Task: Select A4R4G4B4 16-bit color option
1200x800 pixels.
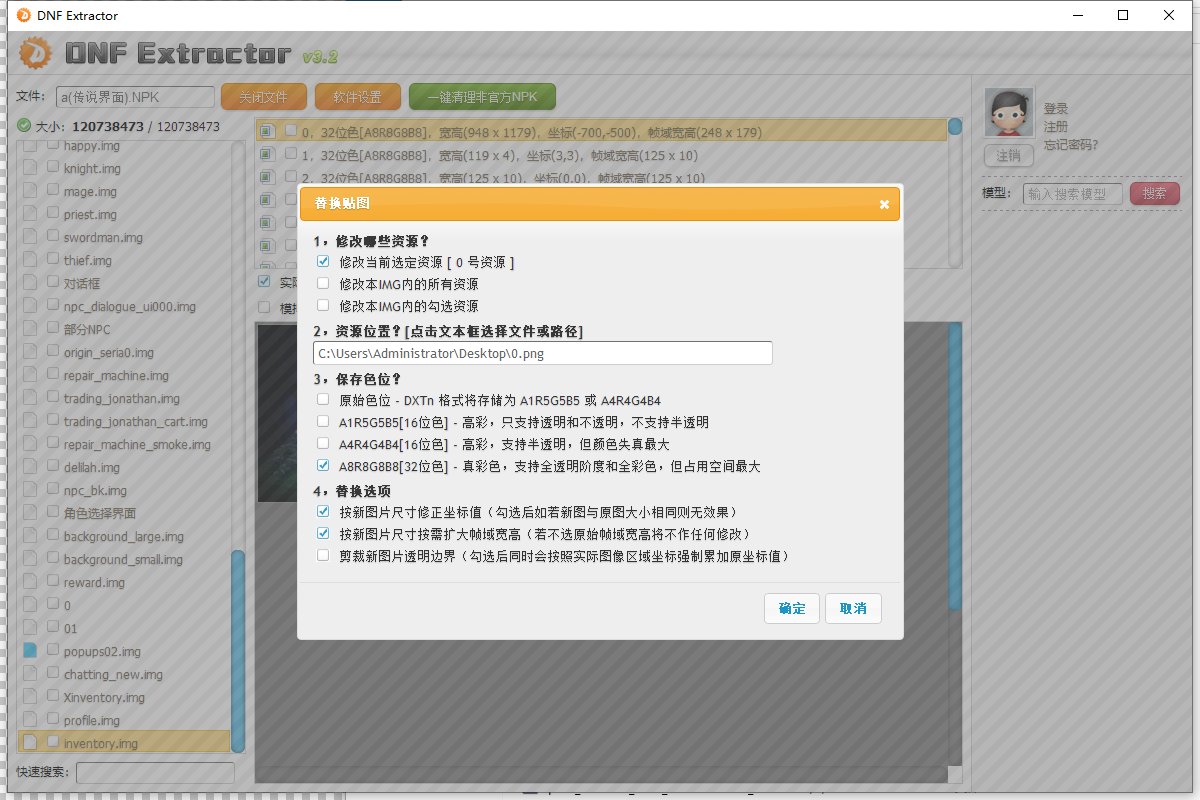Action: coord(323,444)
